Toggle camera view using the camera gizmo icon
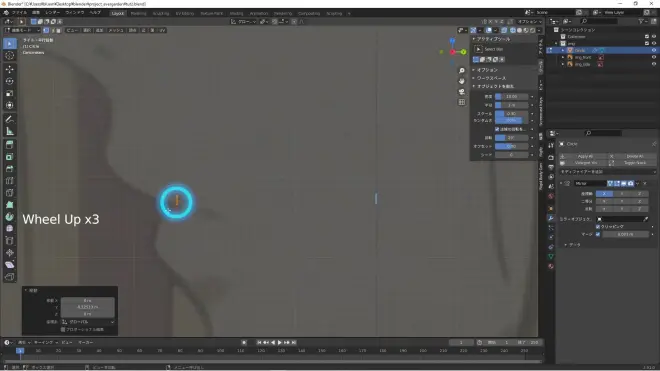This screenshot has width=660, height=371. [x=462, y=91]
